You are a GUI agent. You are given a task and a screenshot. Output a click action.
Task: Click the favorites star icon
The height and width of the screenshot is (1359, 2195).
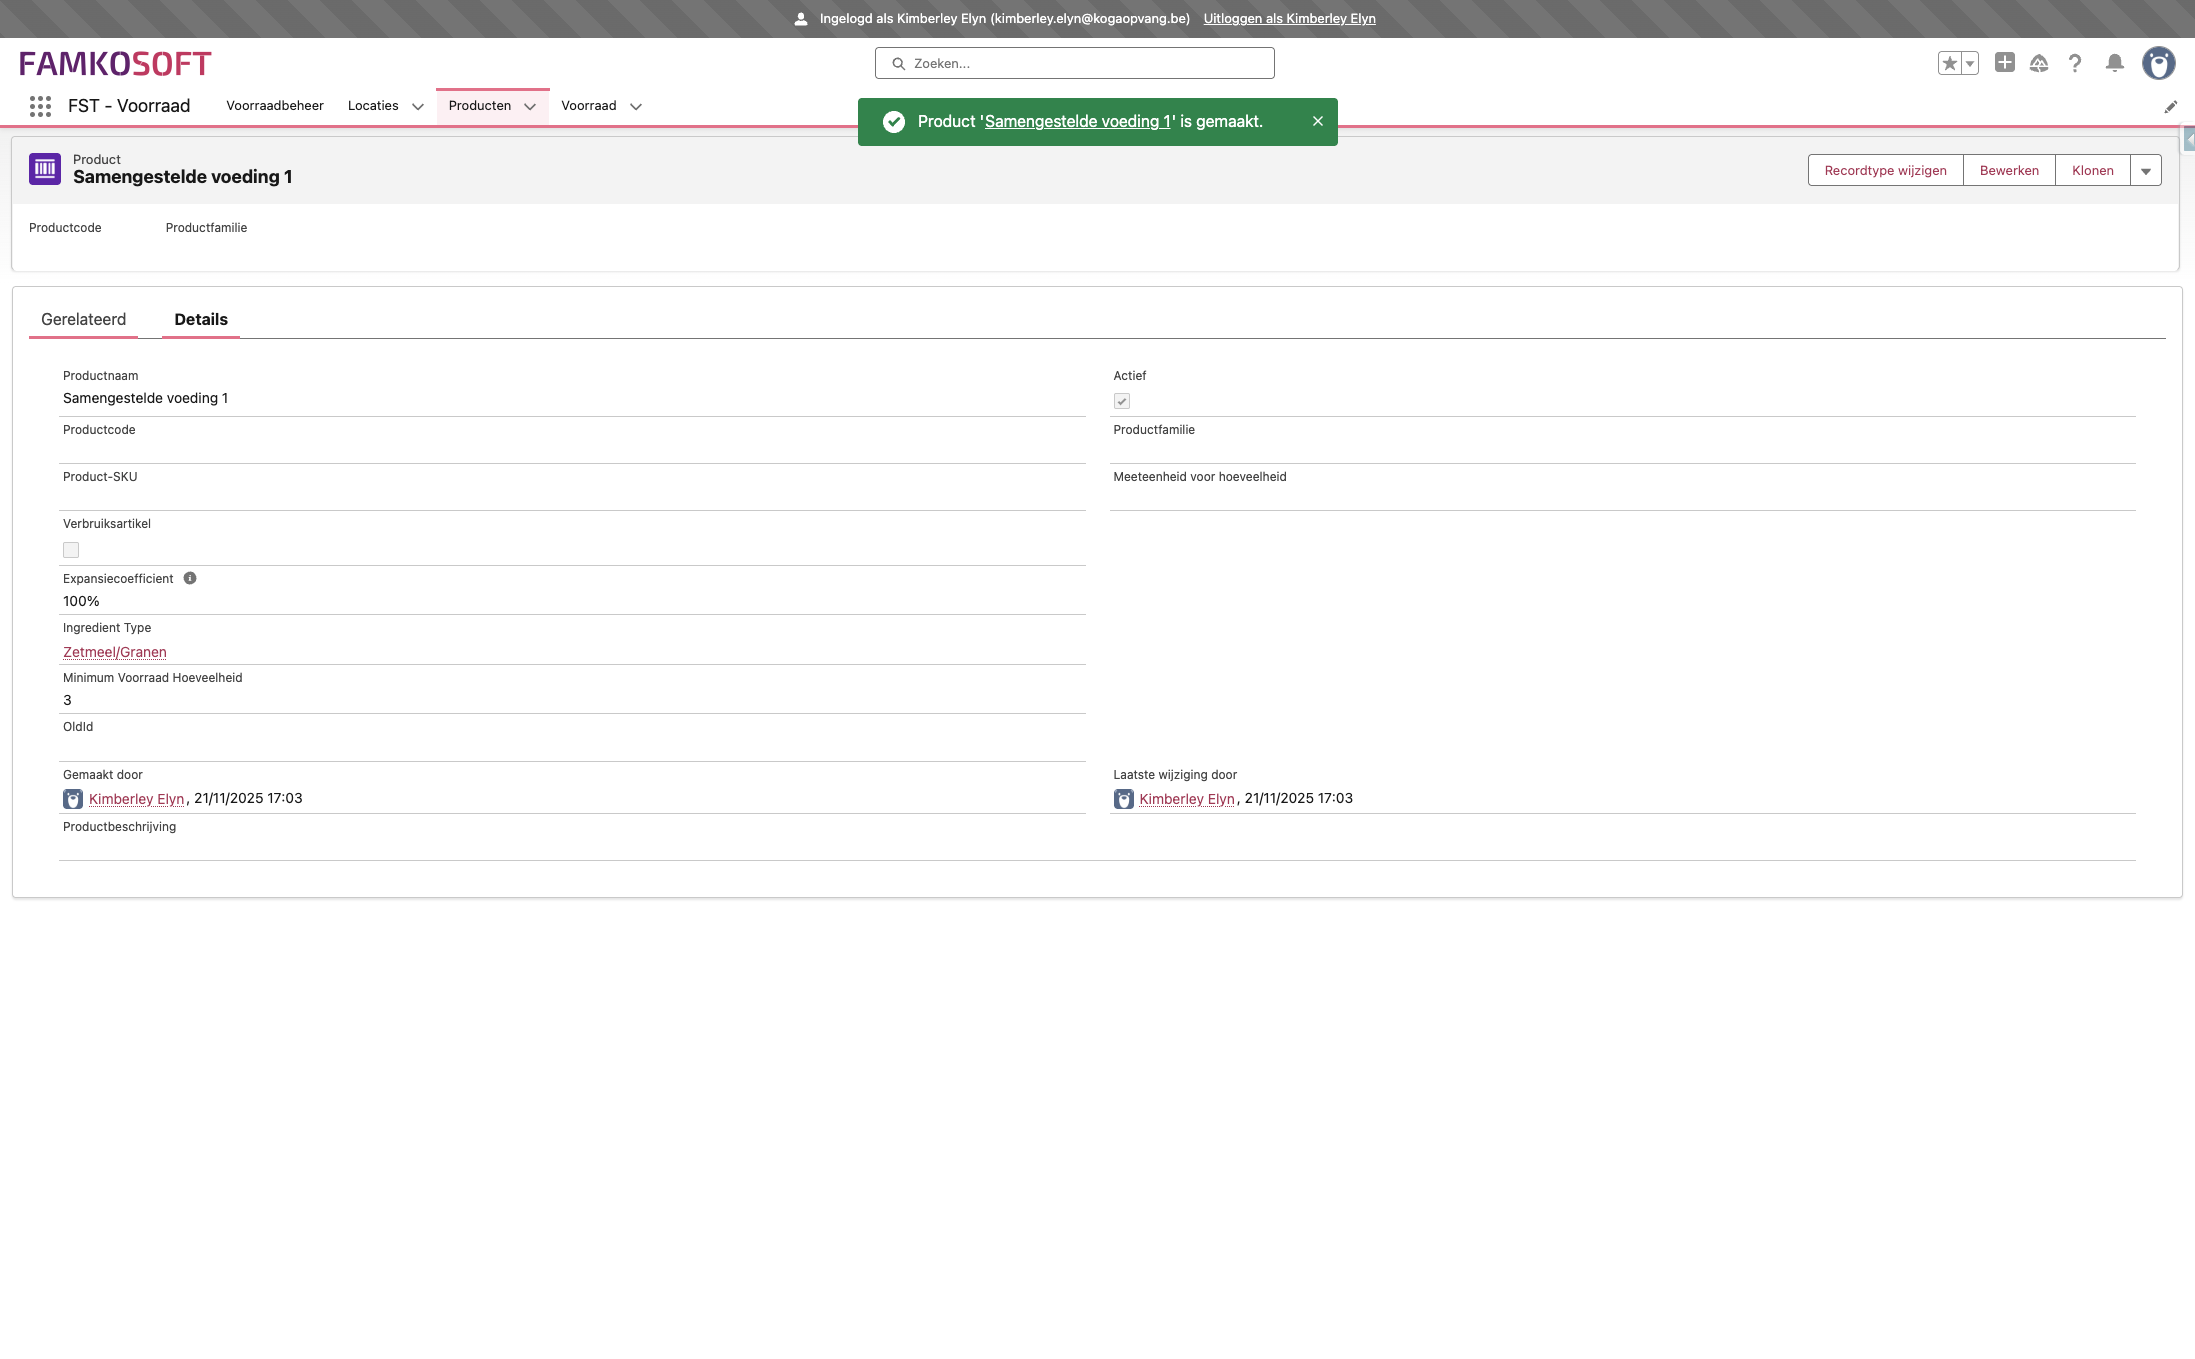(1949, 64)
